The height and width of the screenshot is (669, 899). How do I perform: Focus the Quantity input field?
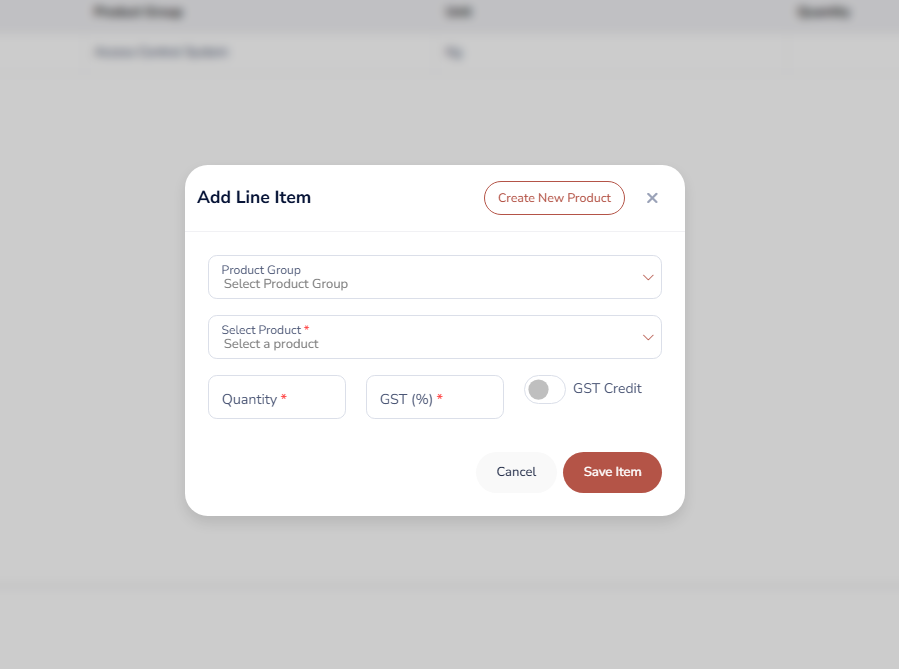(x=277, y=397)
